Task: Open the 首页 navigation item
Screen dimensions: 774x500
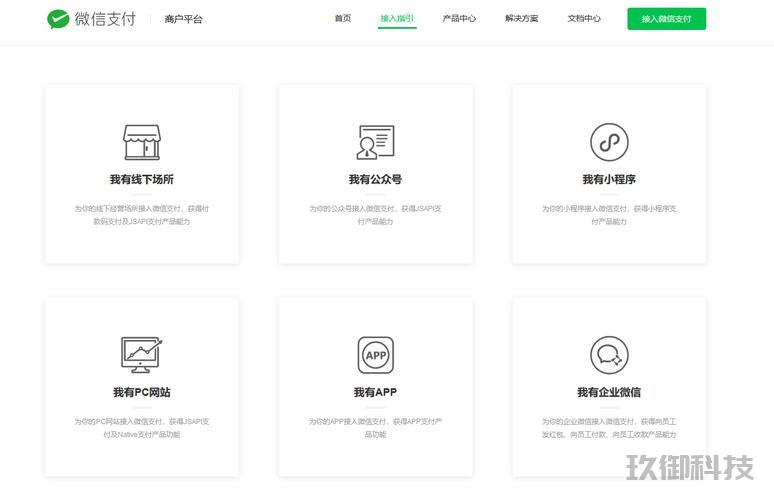Action: pos(343,19)
